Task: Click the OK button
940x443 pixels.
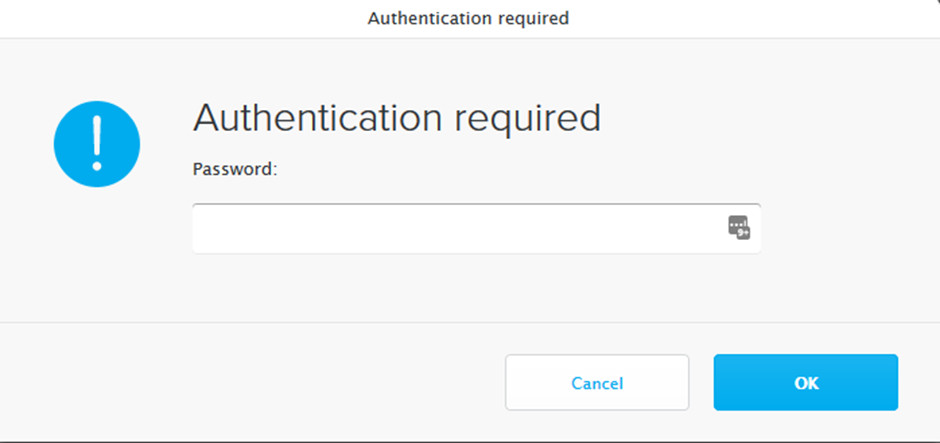Action: coord(806,382)
